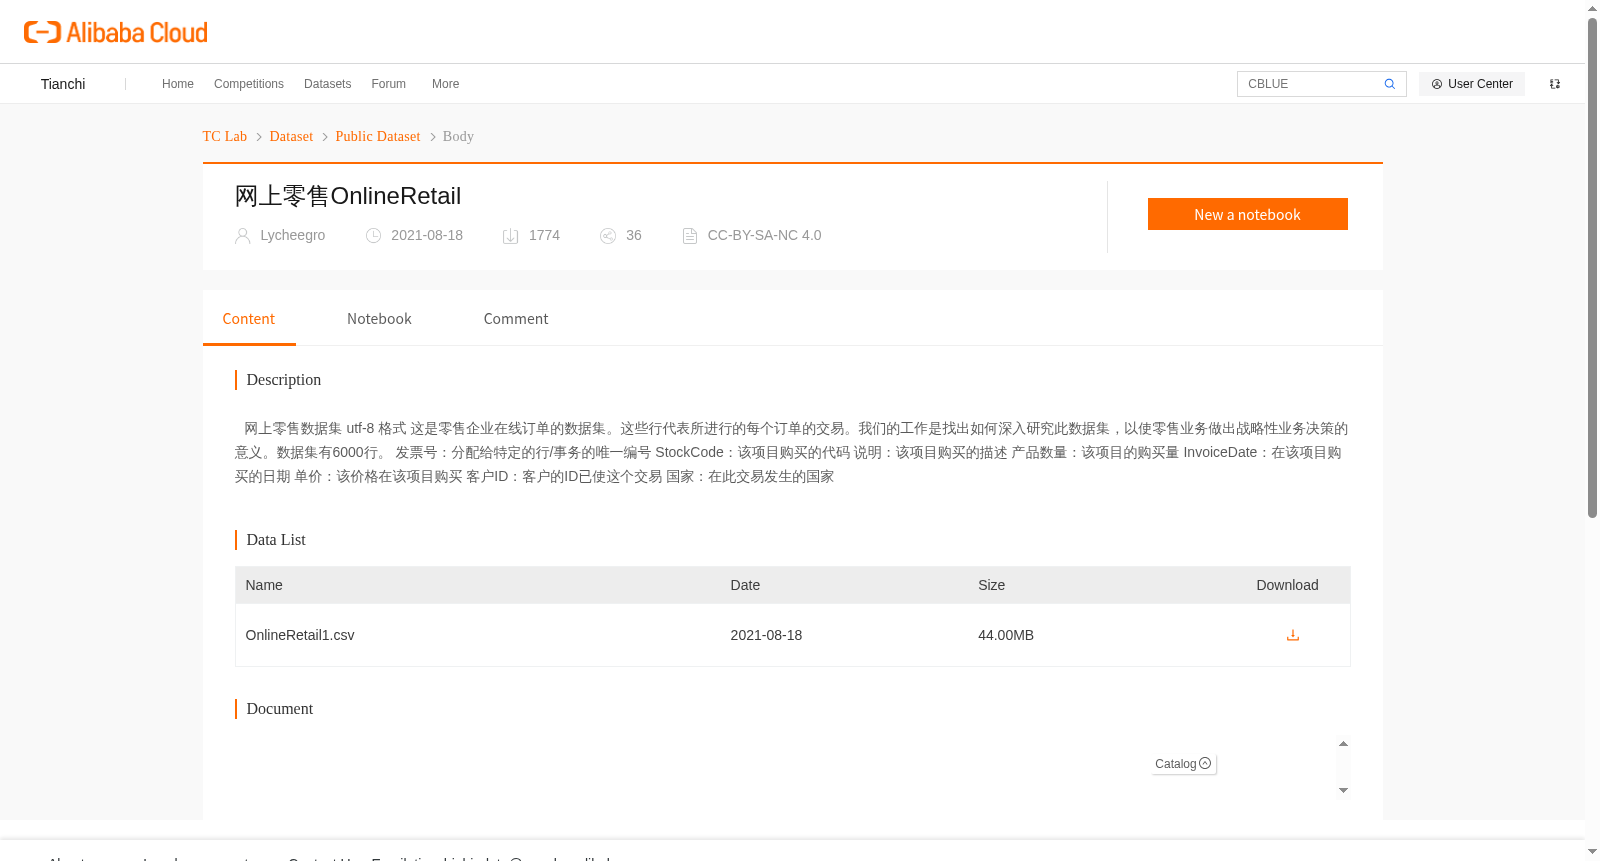The height and width of the screenshot is (861, 1600).
Task: Go to Public Dataset breadcrumb
Action: [x=378, y=136]
